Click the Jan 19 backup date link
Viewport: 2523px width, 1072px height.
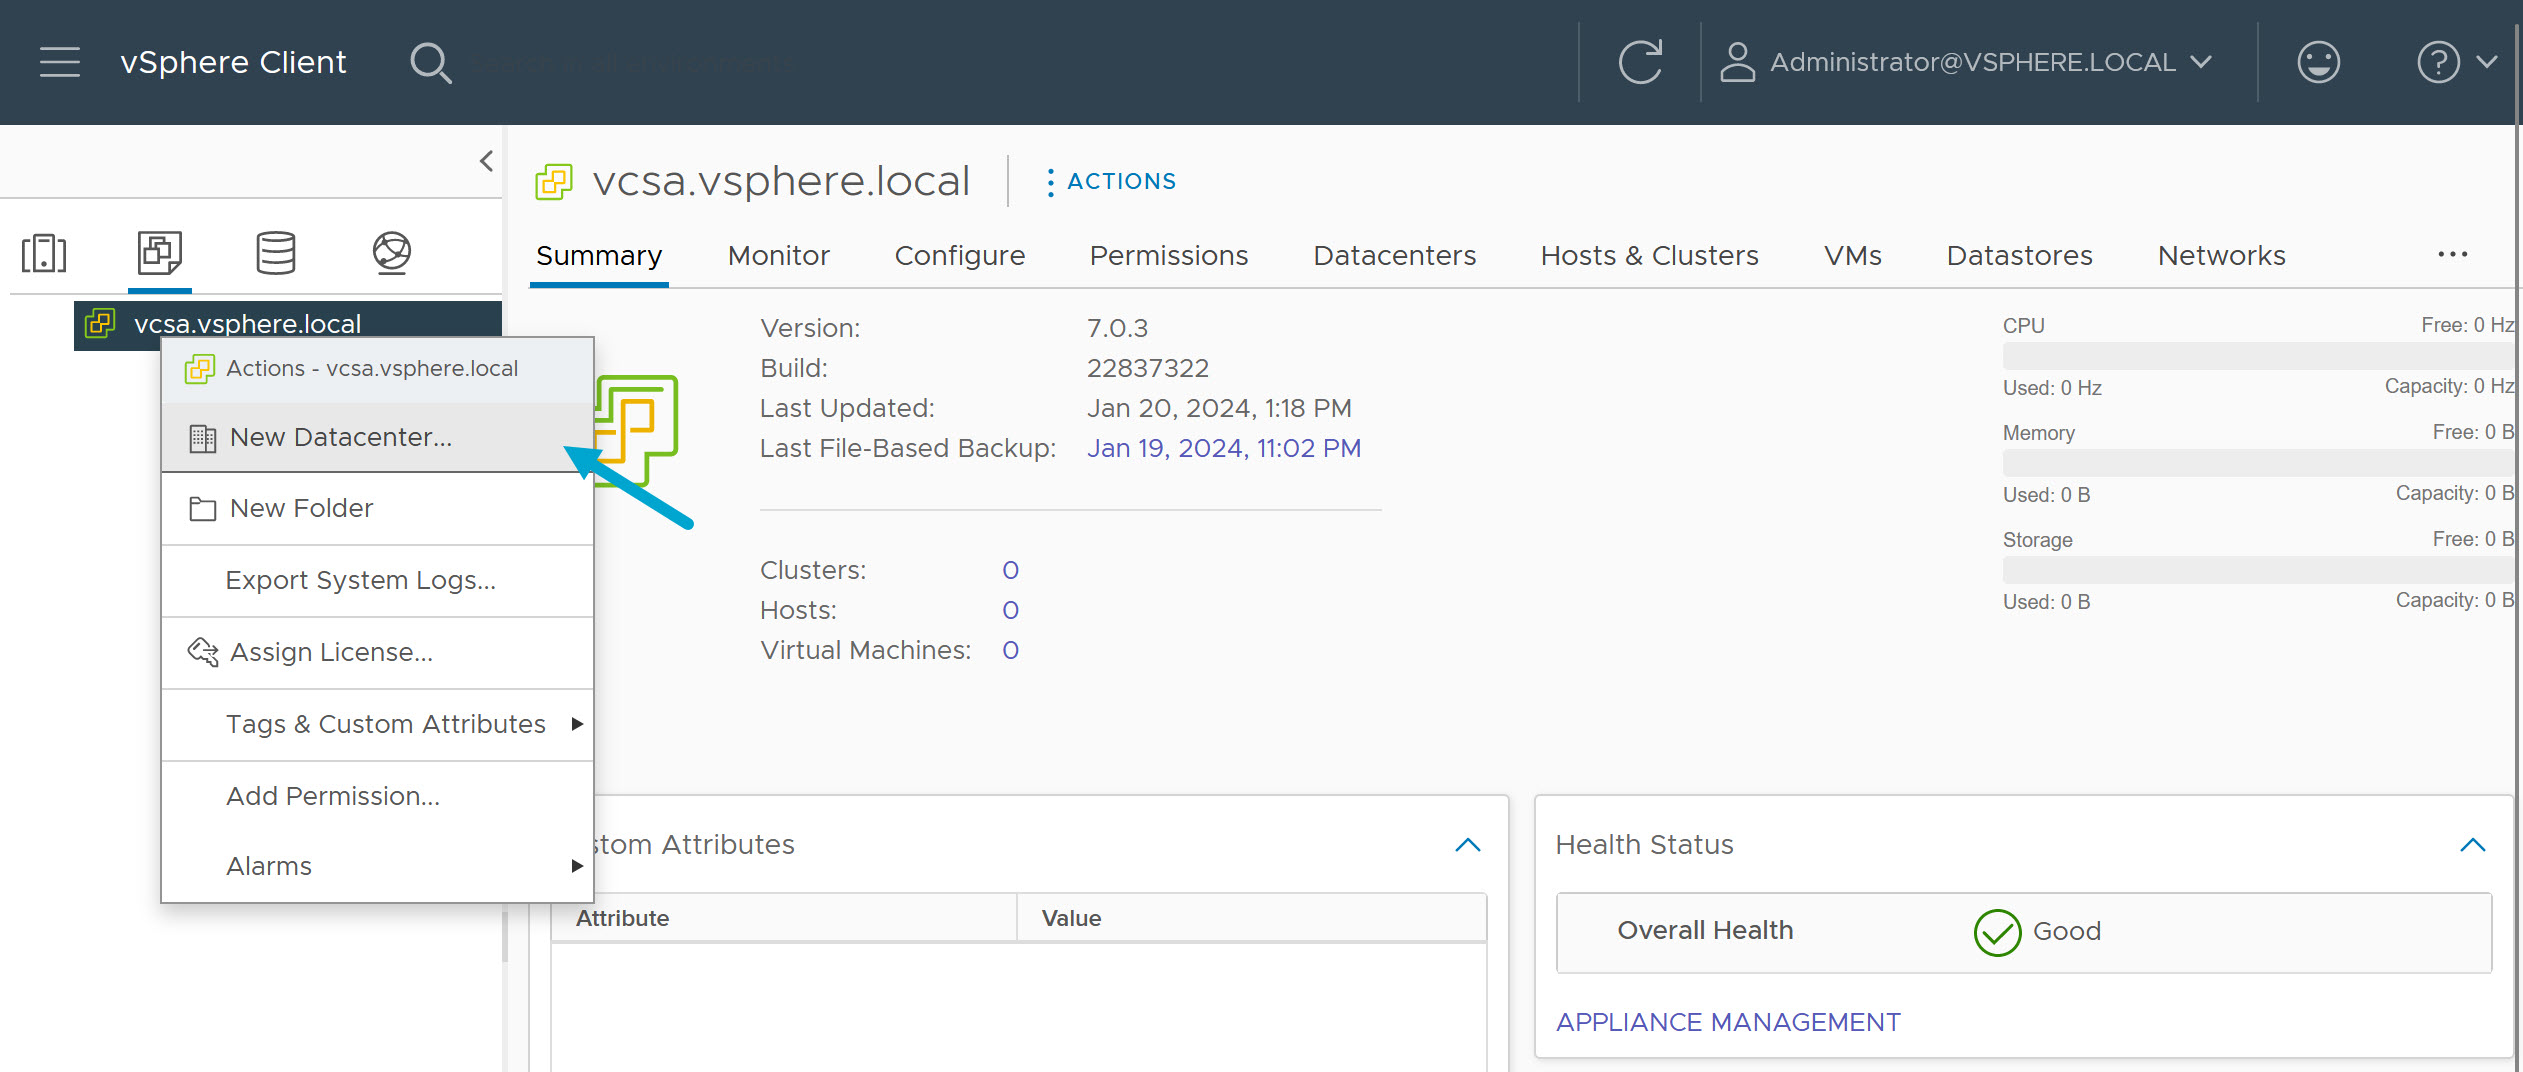1224,447
